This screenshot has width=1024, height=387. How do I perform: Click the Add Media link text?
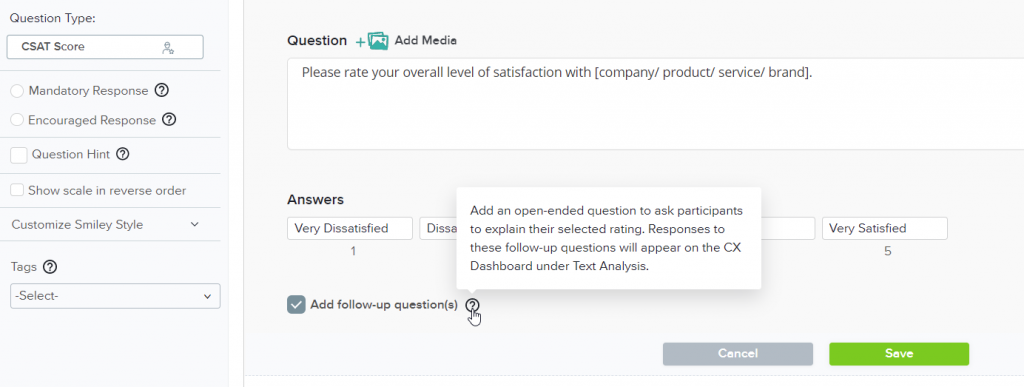pos(425,40)
